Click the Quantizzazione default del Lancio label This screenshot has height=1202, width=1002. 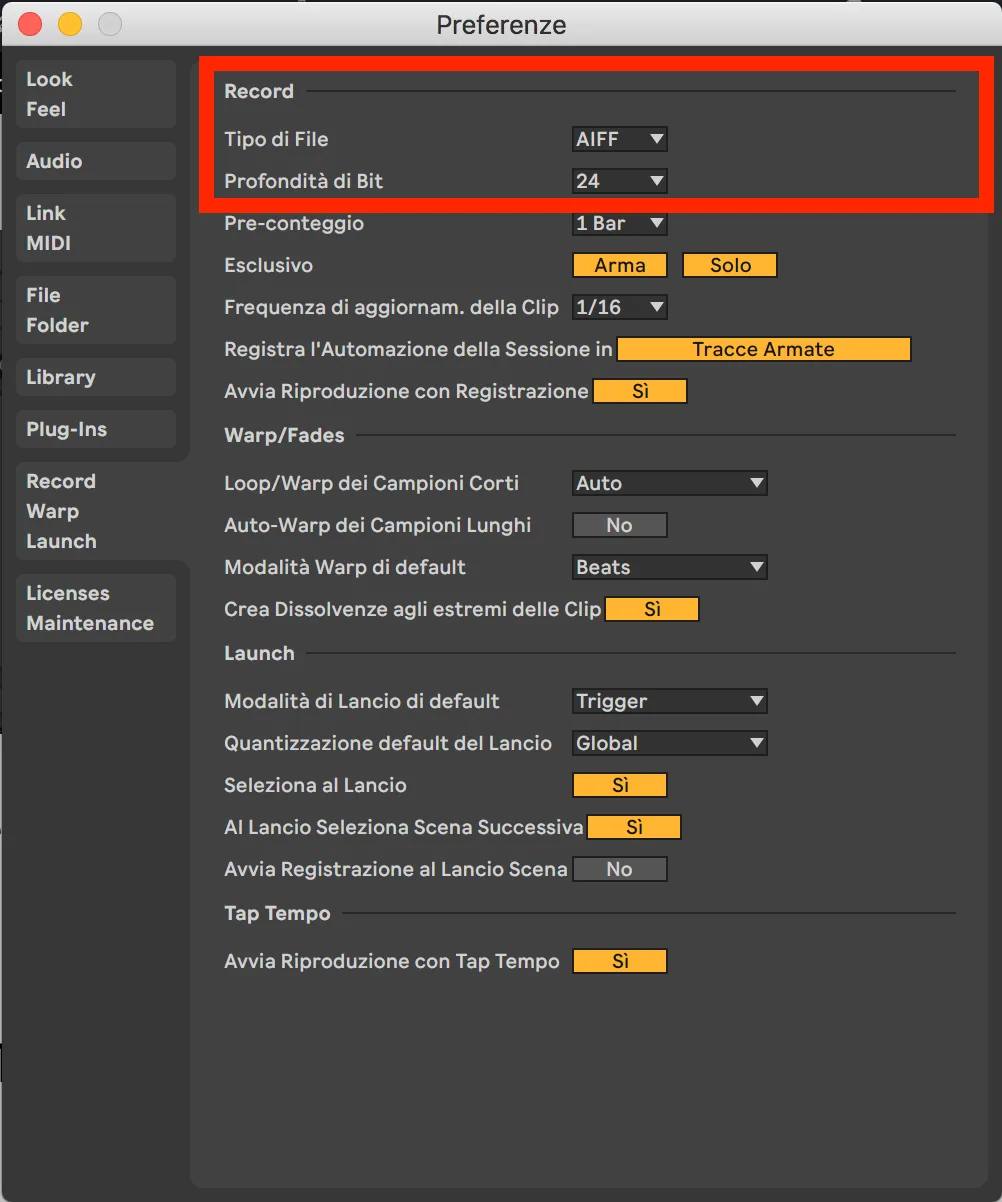(388, 743)
